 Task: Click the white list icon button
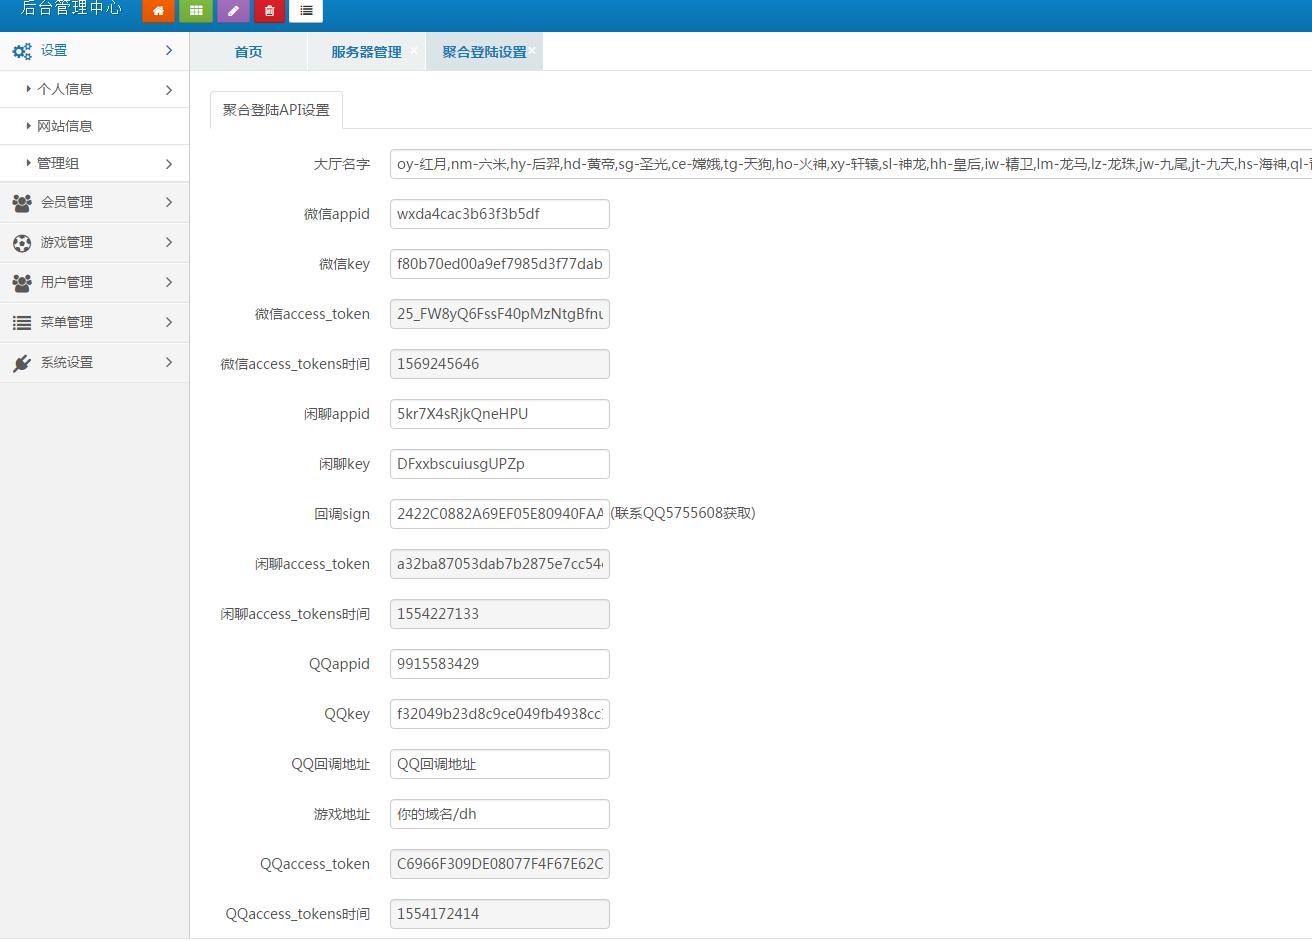point(306,11)
